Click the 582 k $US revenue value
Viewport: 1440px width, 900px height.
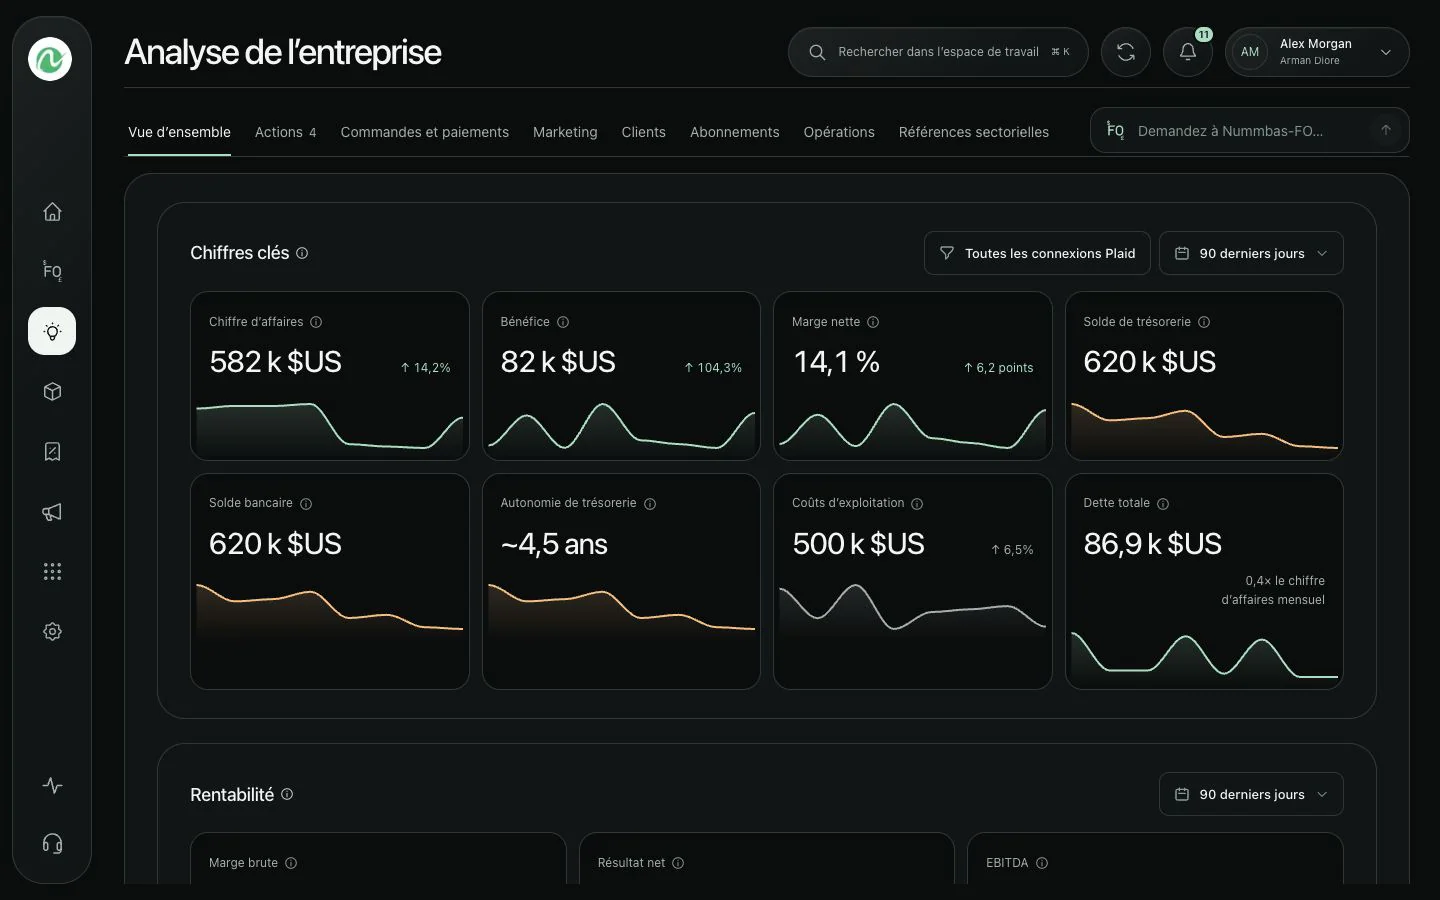coord(275,362)
